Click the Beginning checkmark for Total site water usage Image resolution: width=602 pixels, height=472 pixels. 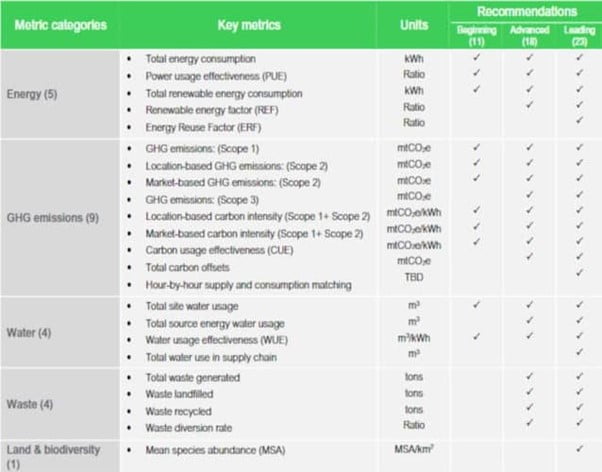pyautogui.click(x=477, y=304)
